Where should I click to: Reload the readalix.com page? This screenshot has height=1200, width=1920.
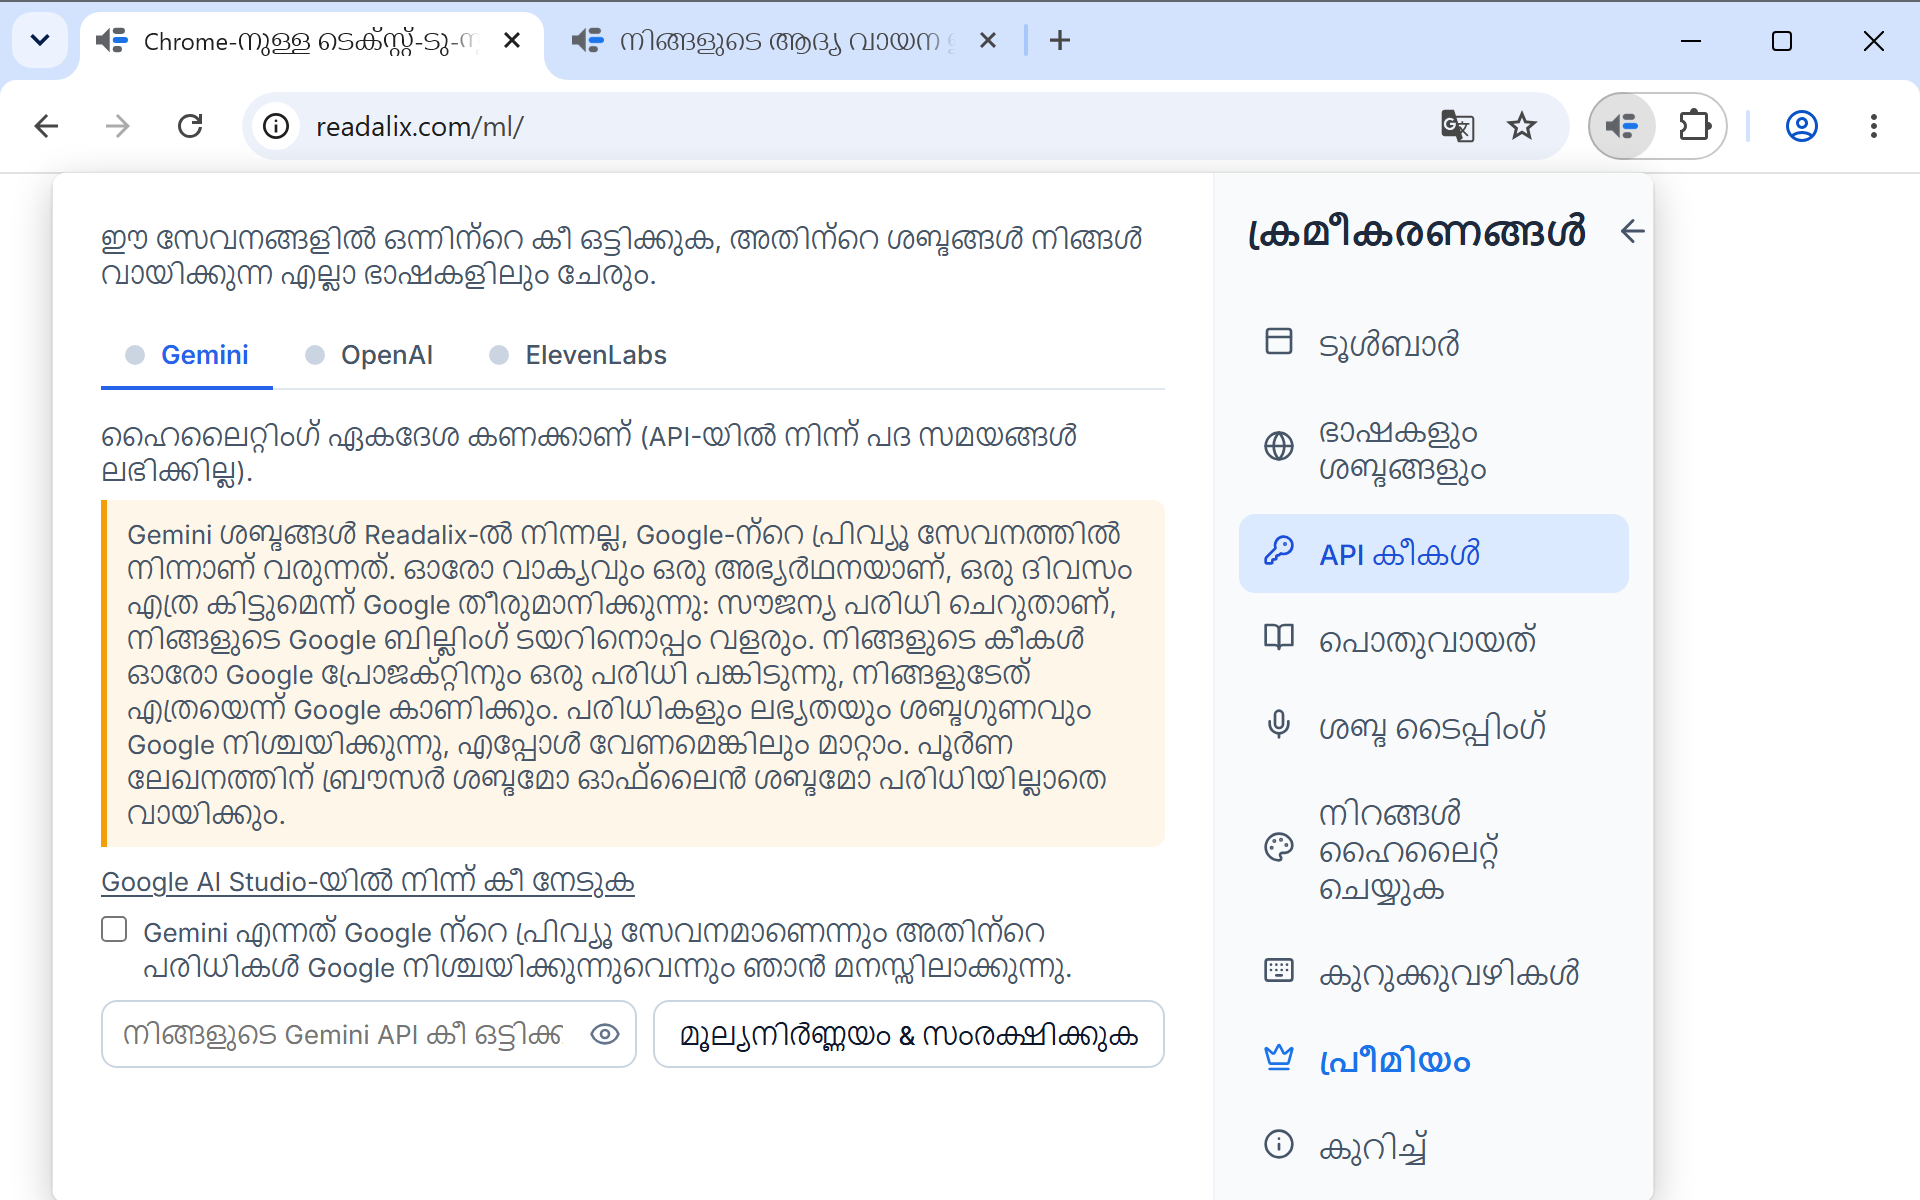click(190, 126)
